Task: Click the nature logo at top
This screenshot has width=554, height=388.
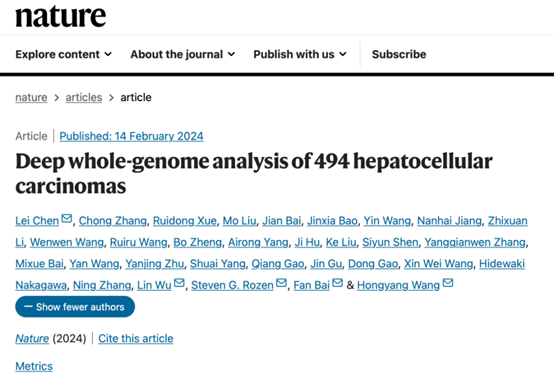Action: tap(60, 16)
